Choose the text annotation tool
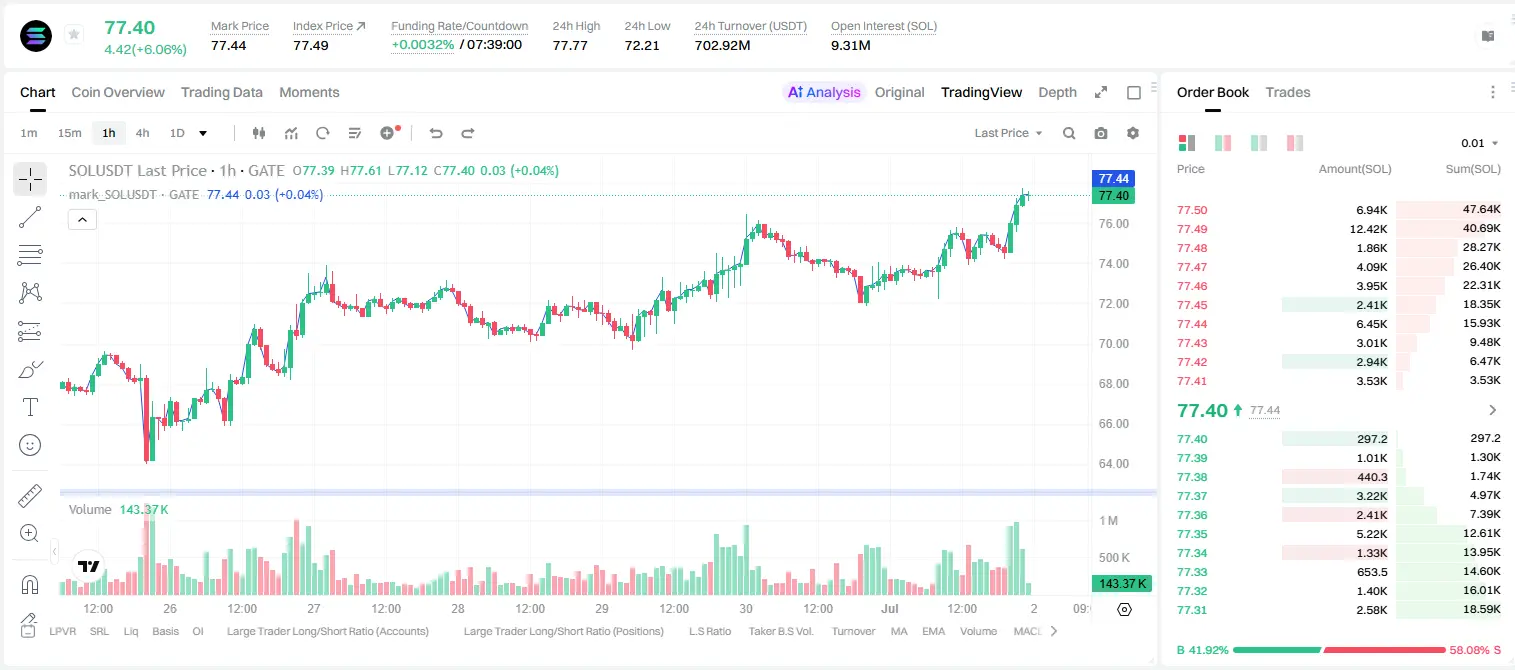Image resolution: width=1515 pixels, height=670 pixels. point(30,407)
